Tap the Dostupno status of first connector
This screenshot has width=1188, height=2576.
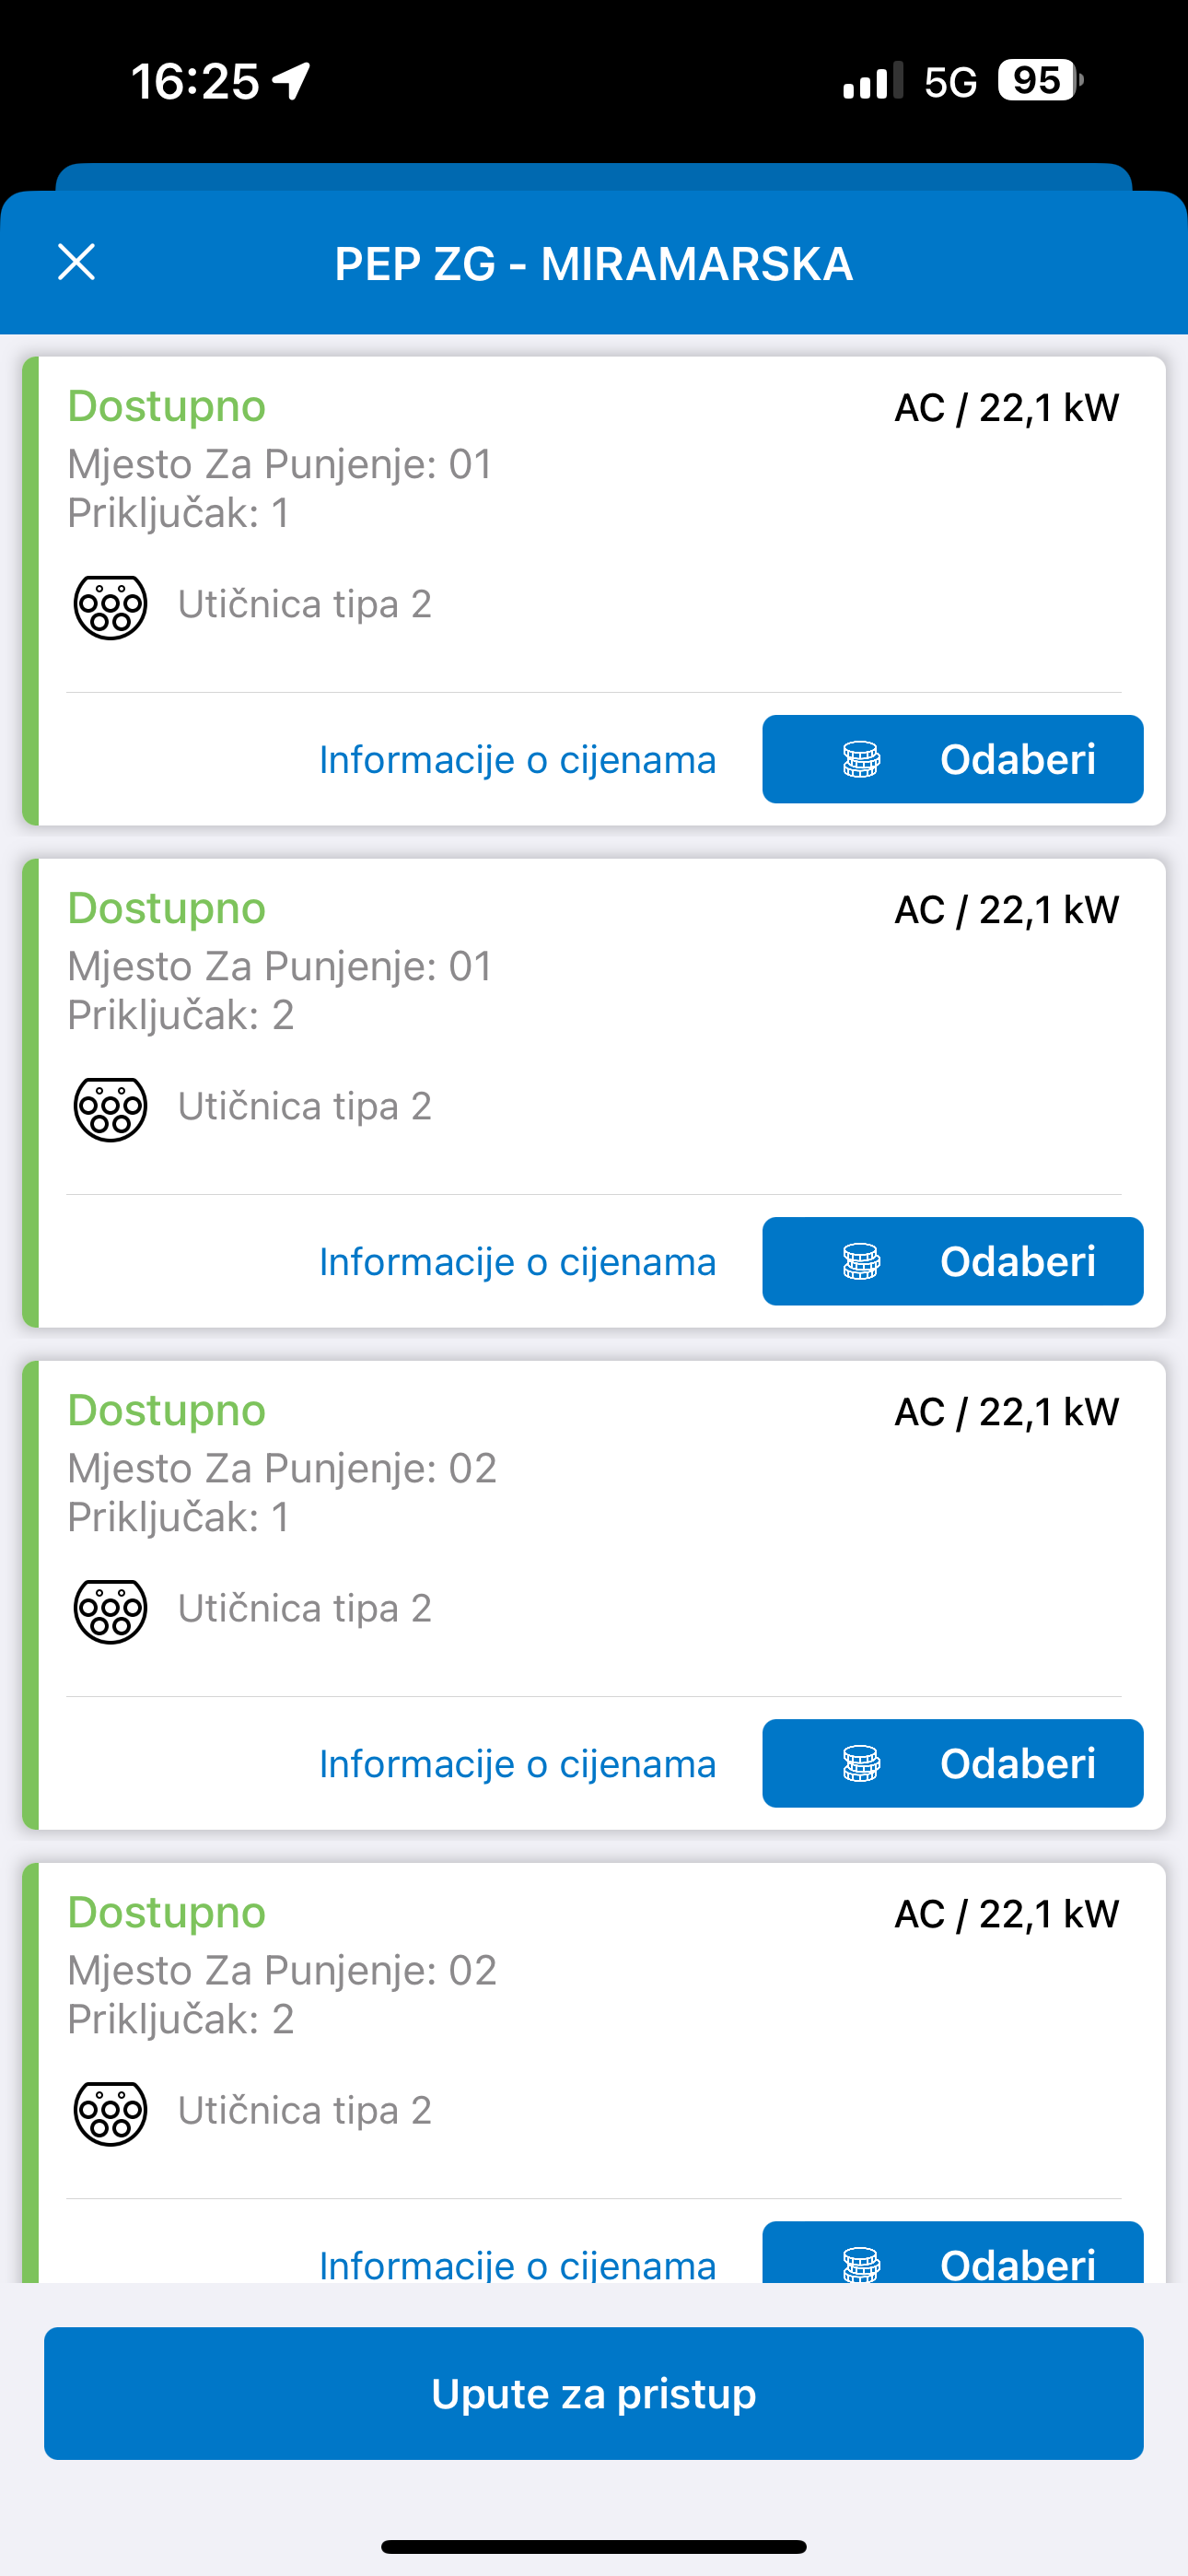tap(167, 406)
